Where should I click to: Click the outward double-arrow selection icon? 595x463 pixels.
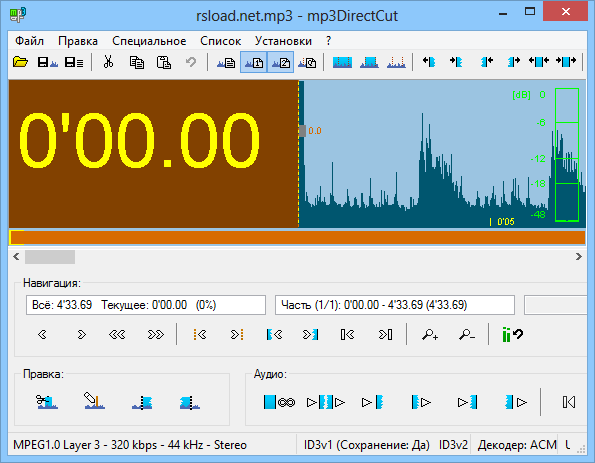pos(539,61)
